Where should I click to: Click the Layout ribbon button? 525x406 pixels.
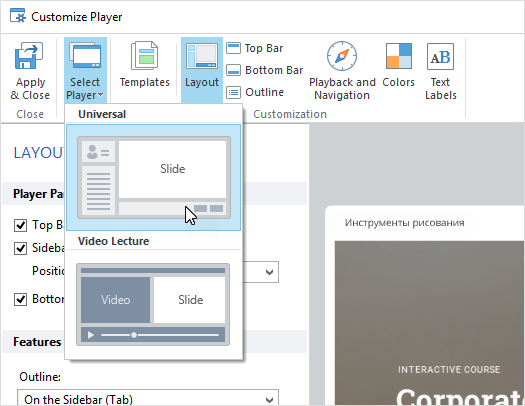[202, 70]
